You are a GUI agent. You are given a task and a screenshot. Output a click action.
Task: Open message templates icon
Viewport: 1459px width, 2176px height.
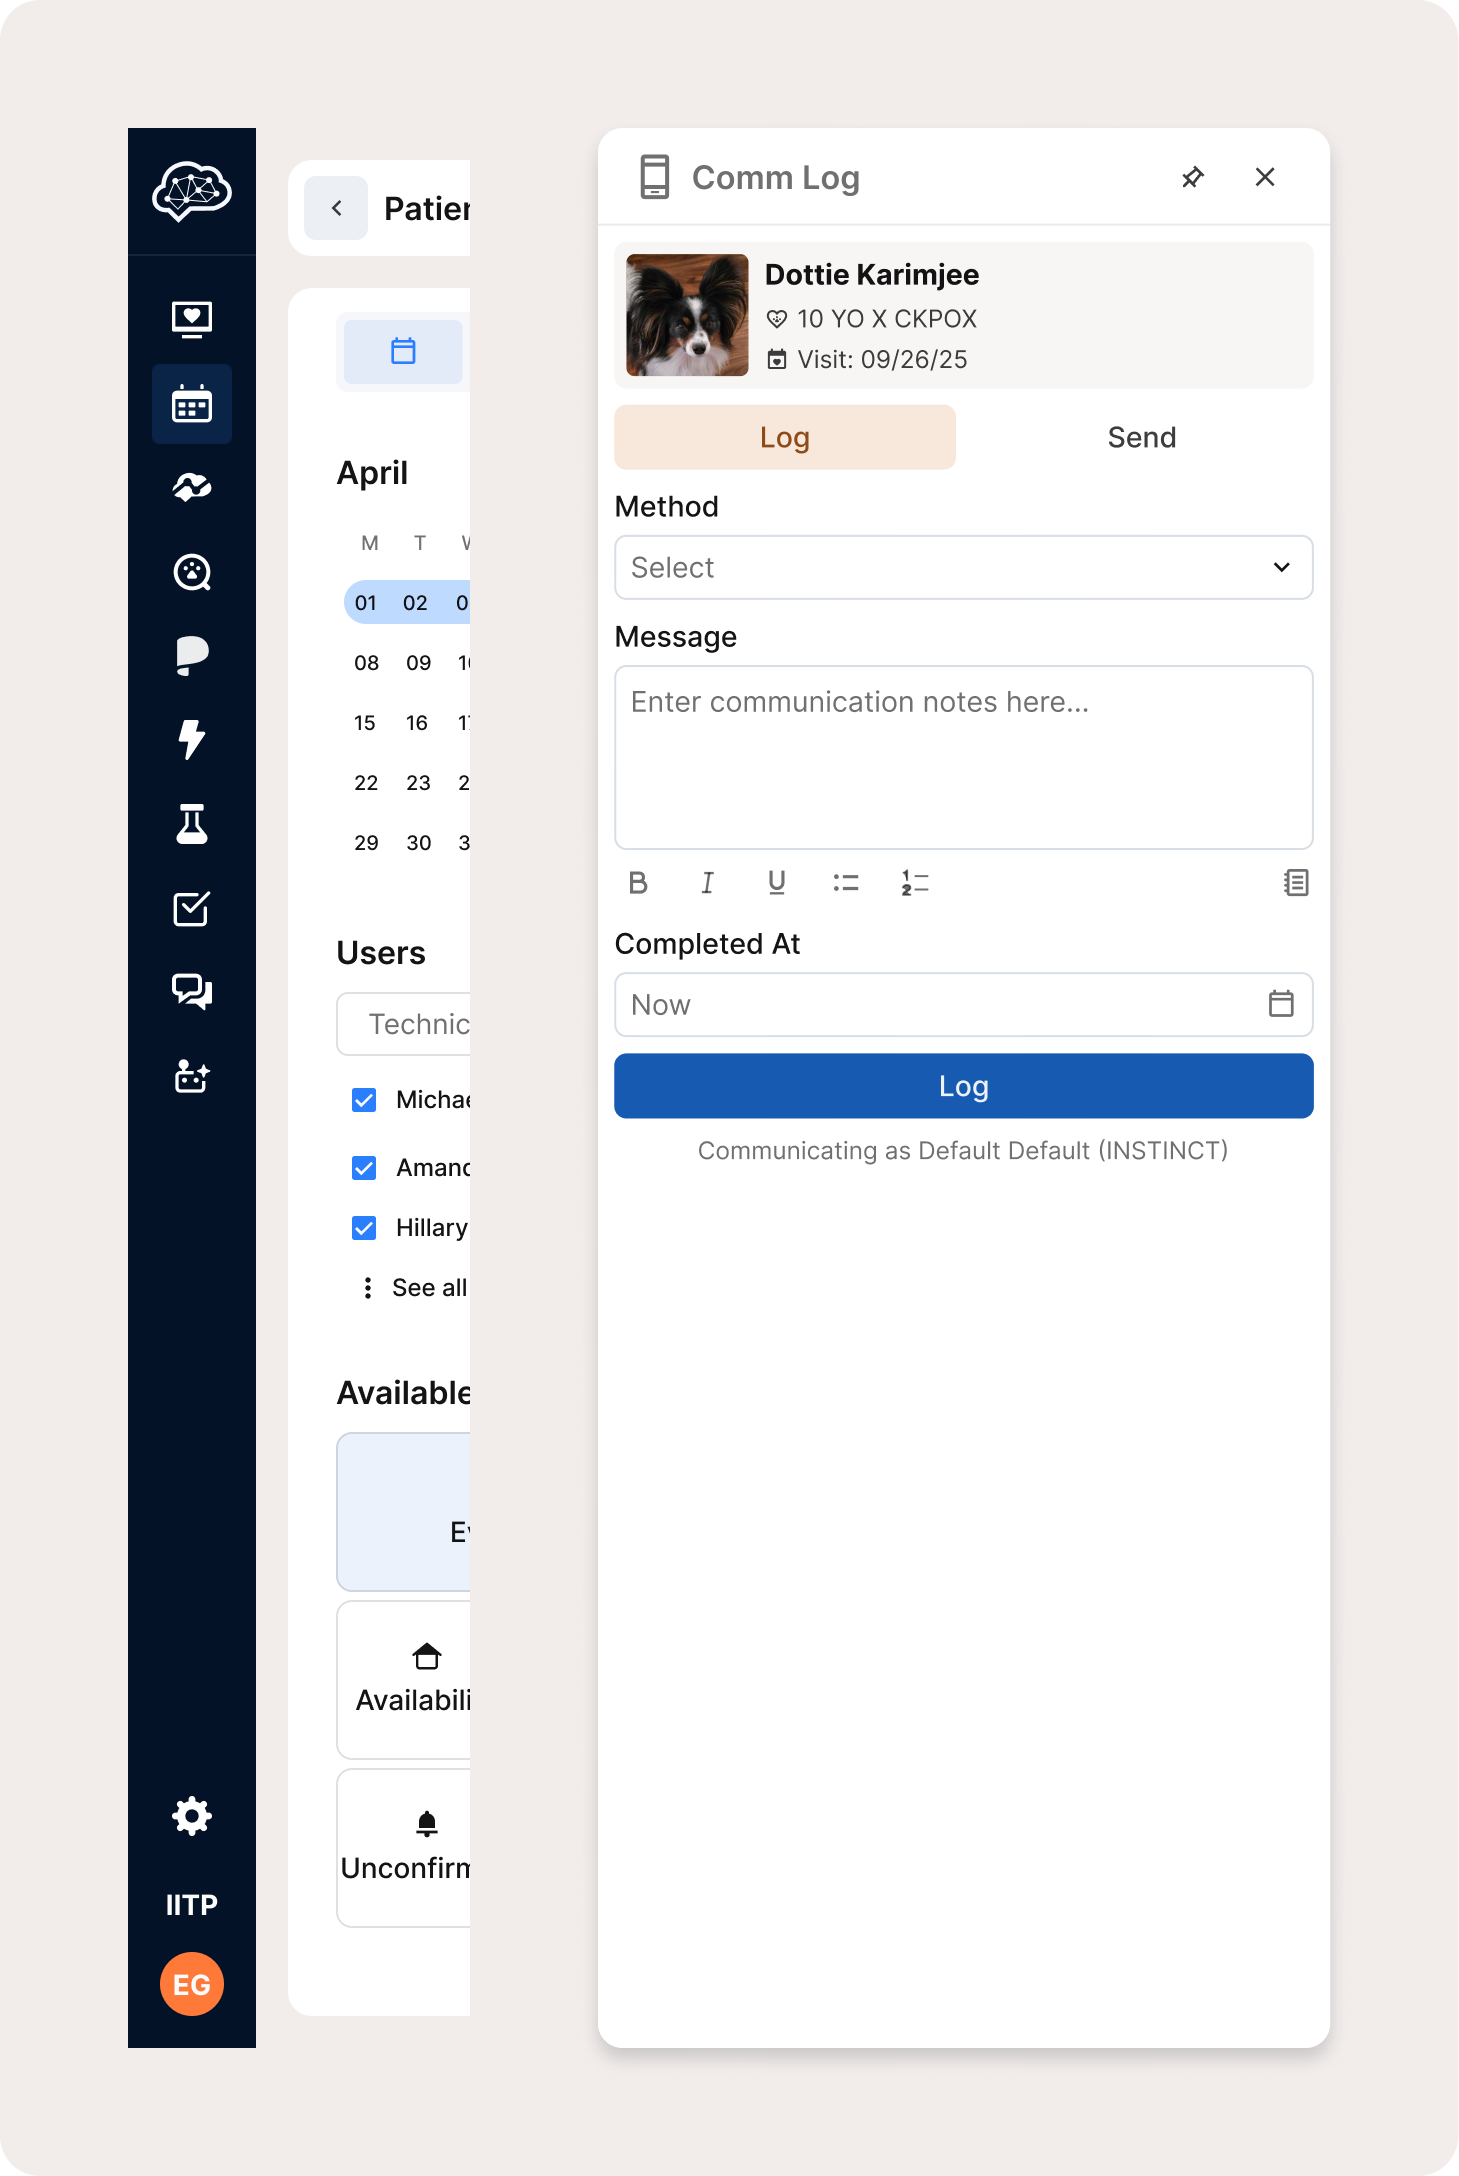tap(1295, 882)
